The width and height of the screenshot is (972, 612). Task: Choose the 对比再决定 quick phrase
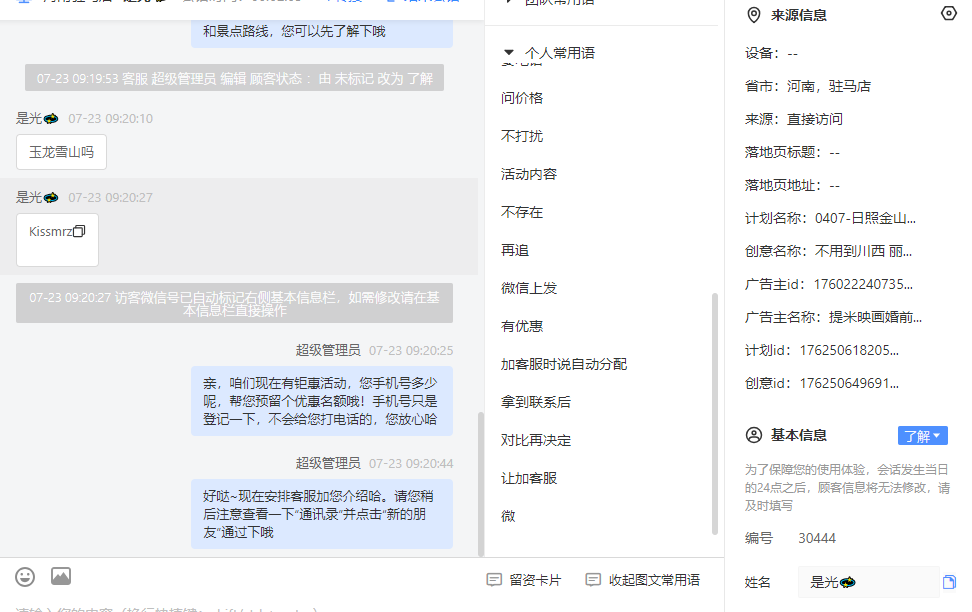(x=536, y=440)
